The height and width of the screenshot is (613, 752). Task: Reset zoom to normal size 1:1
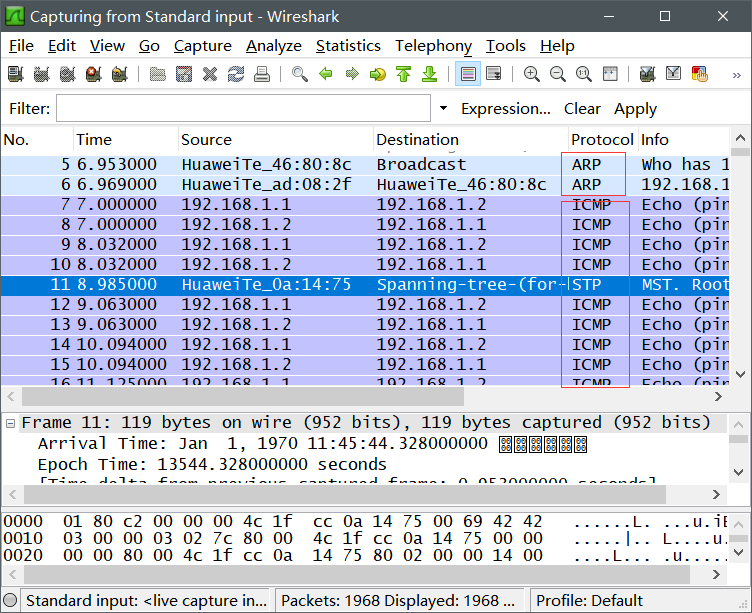coord(584,74)
